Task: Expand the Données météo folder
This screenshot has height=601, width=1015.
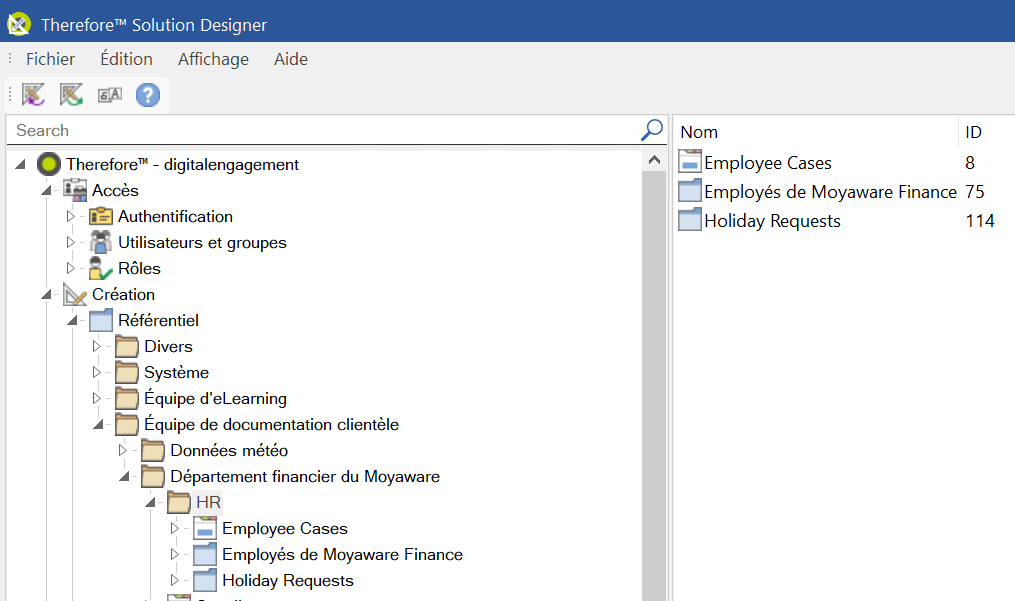Action: [x=123, y=451]
